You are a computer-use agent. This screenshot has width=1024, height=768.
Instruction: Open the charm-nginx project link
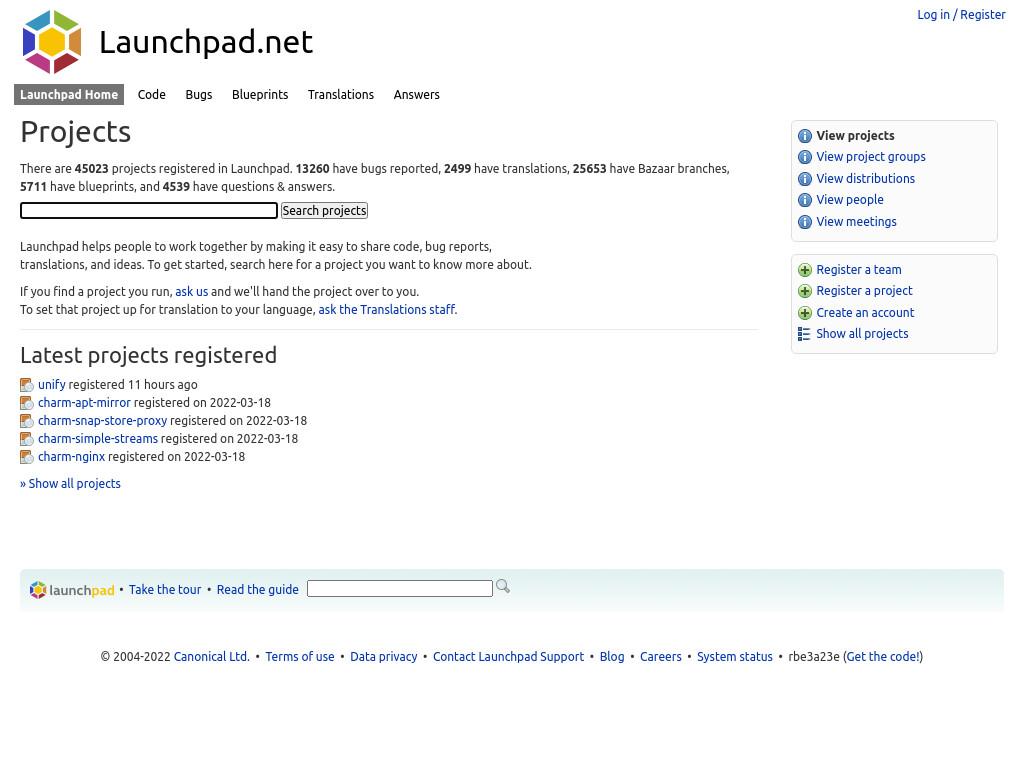pos(71,456)
